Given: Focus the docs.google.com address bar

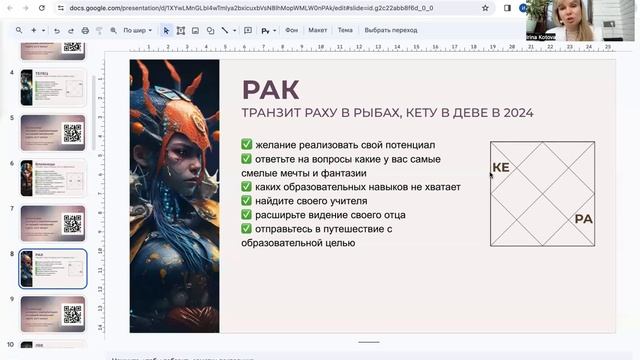Looking at the screenshot, I should click(251, 8).
